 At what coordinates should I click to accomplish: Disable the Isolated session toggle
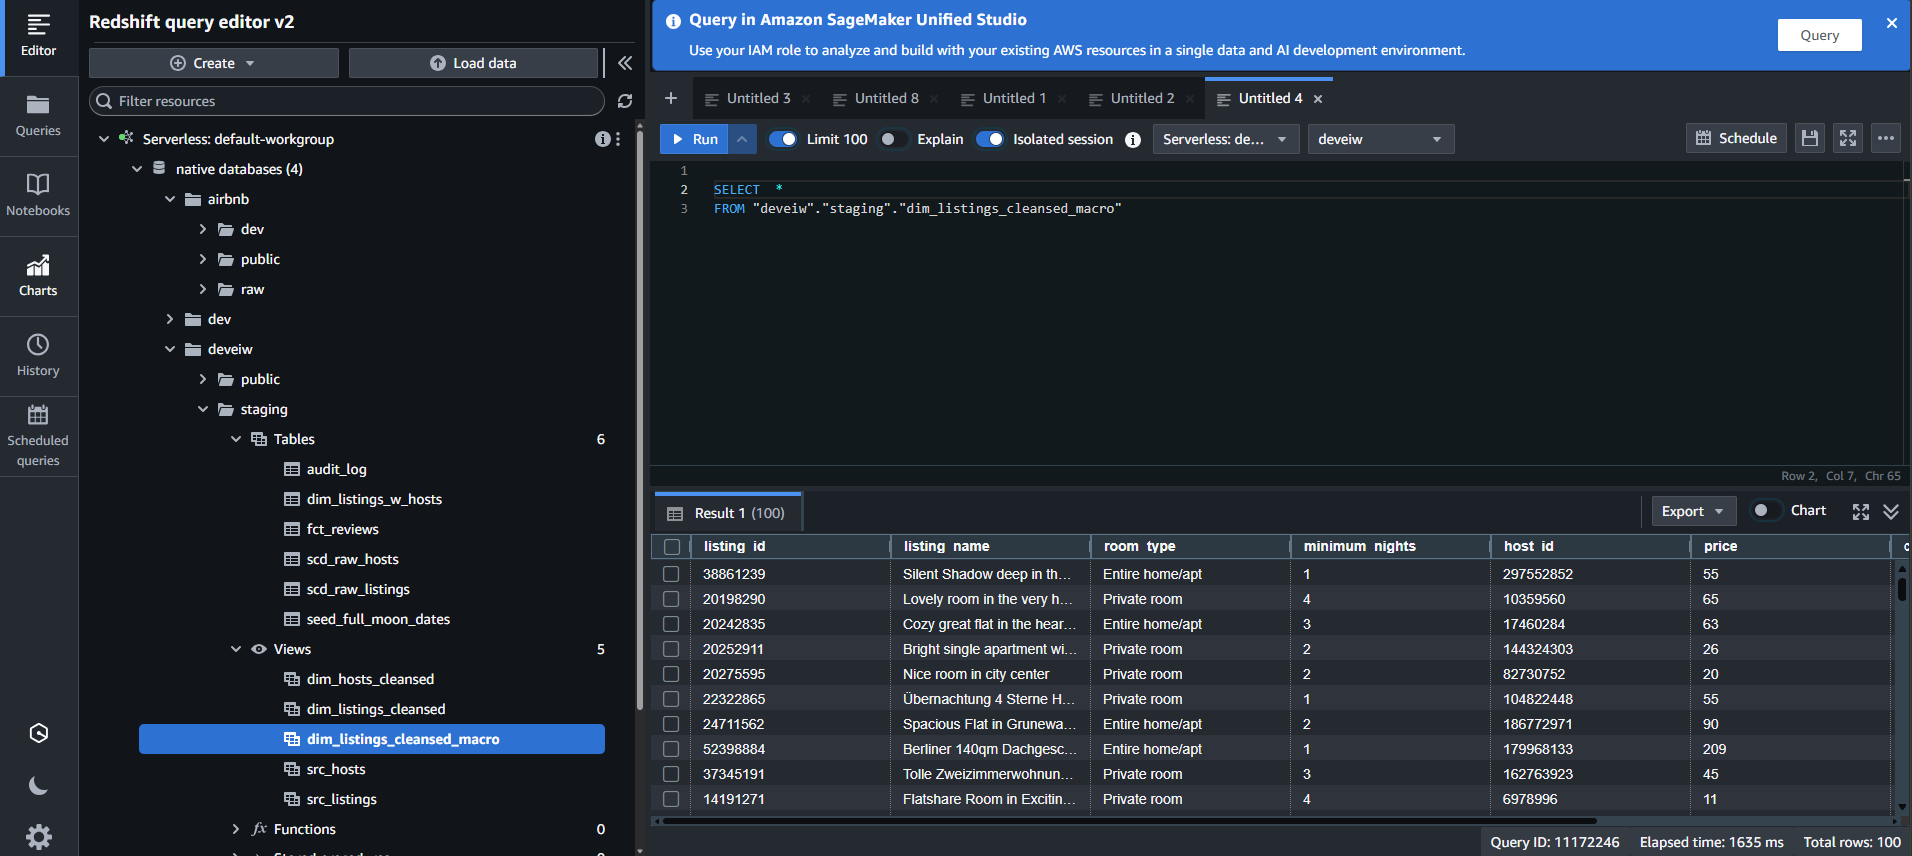tap(989, 139)
